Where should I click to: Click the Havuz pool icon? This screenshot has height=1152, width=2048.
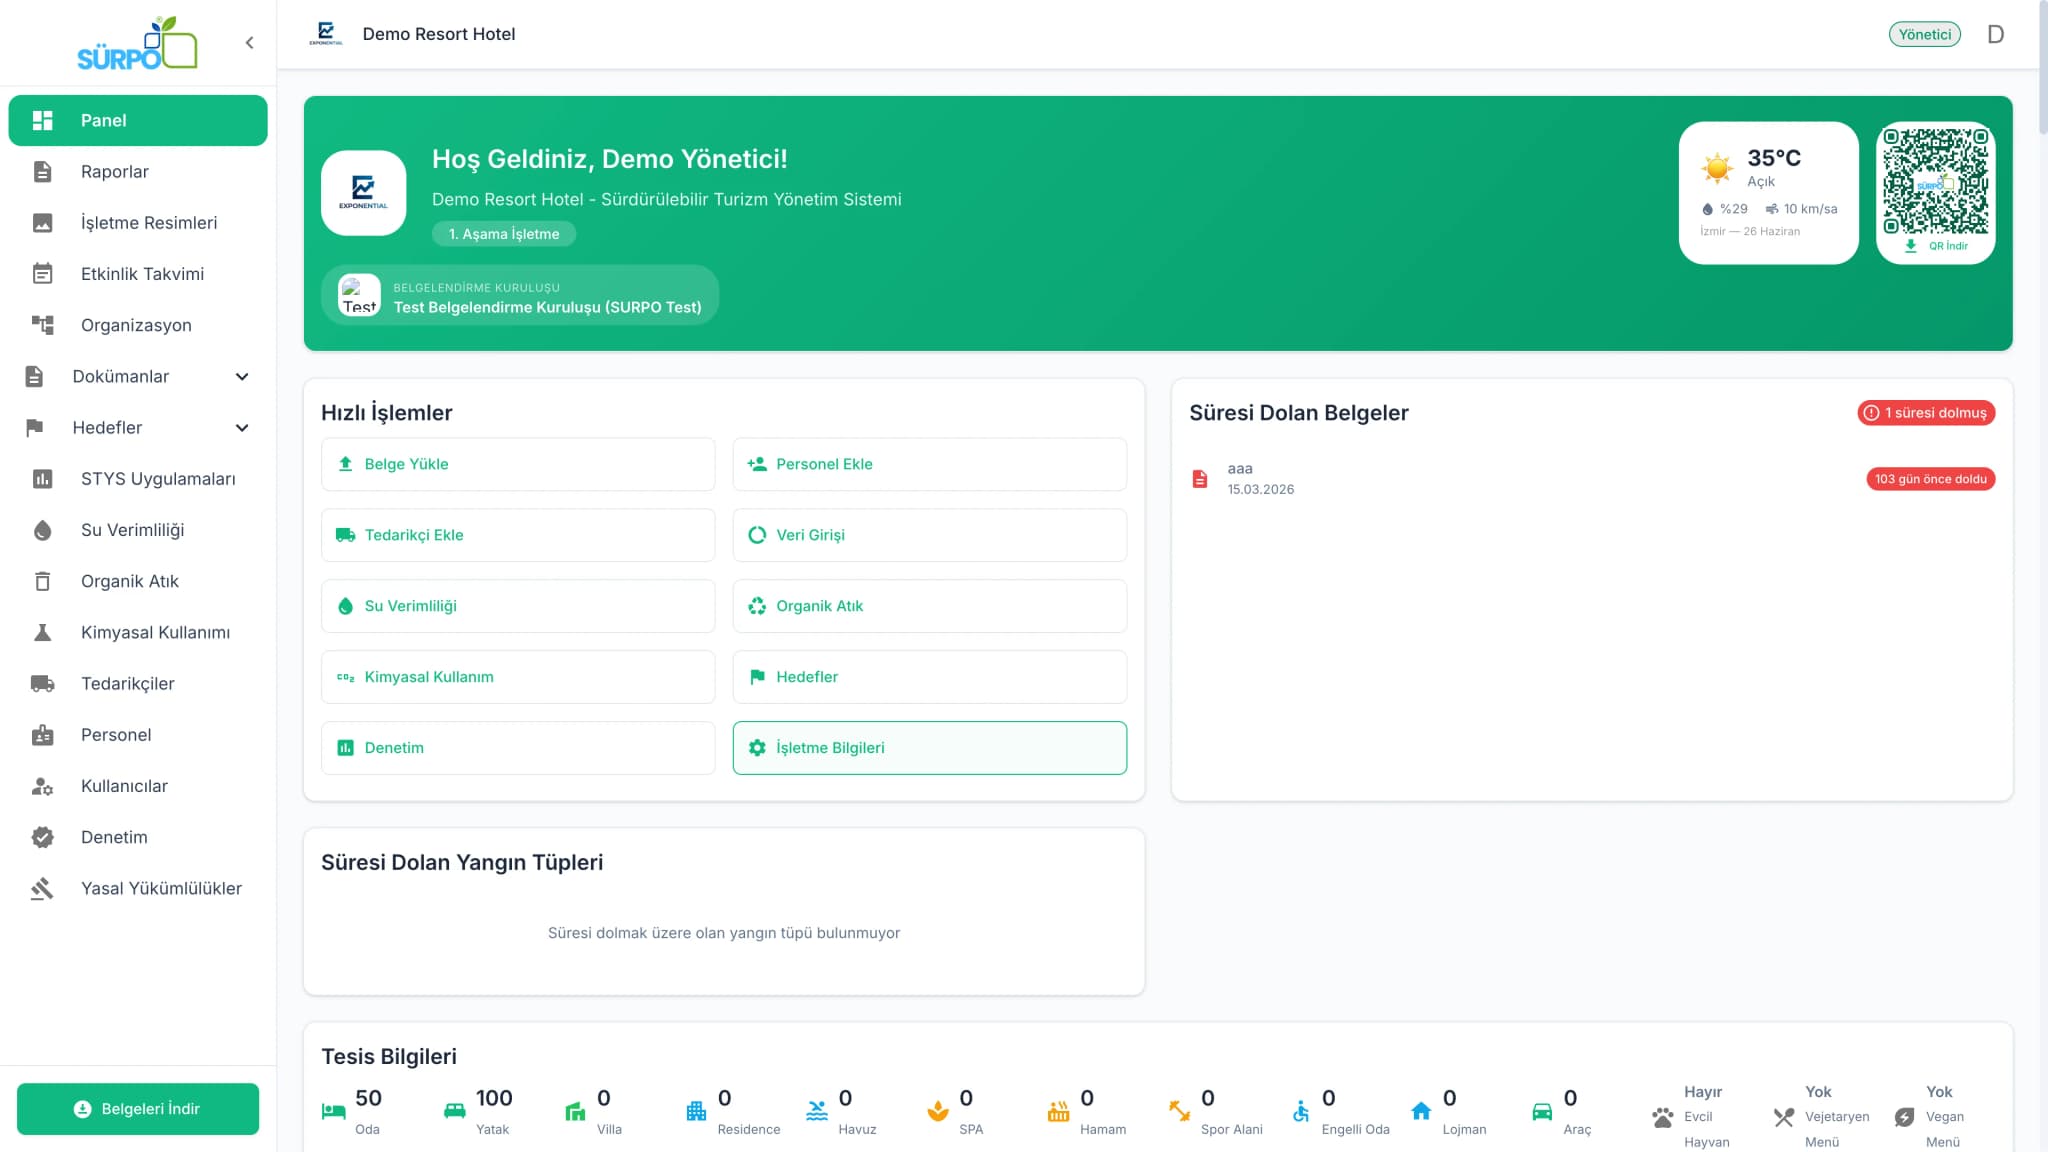point(817,1111)
